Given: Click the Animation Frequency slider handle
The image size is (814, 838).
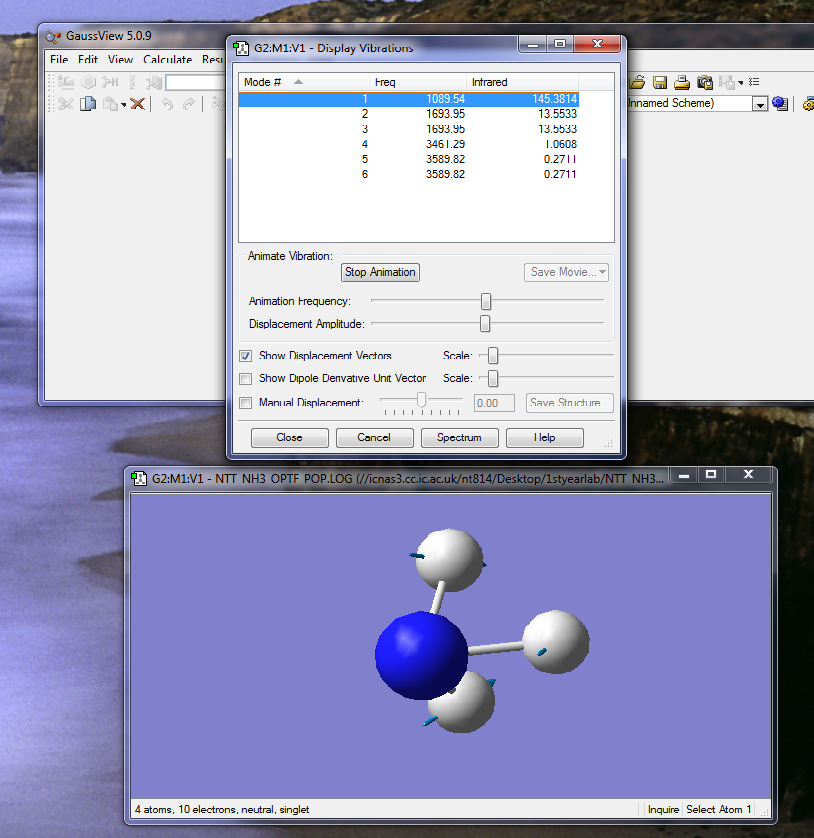Looking at the screenshot, I should tap(486, 301).
